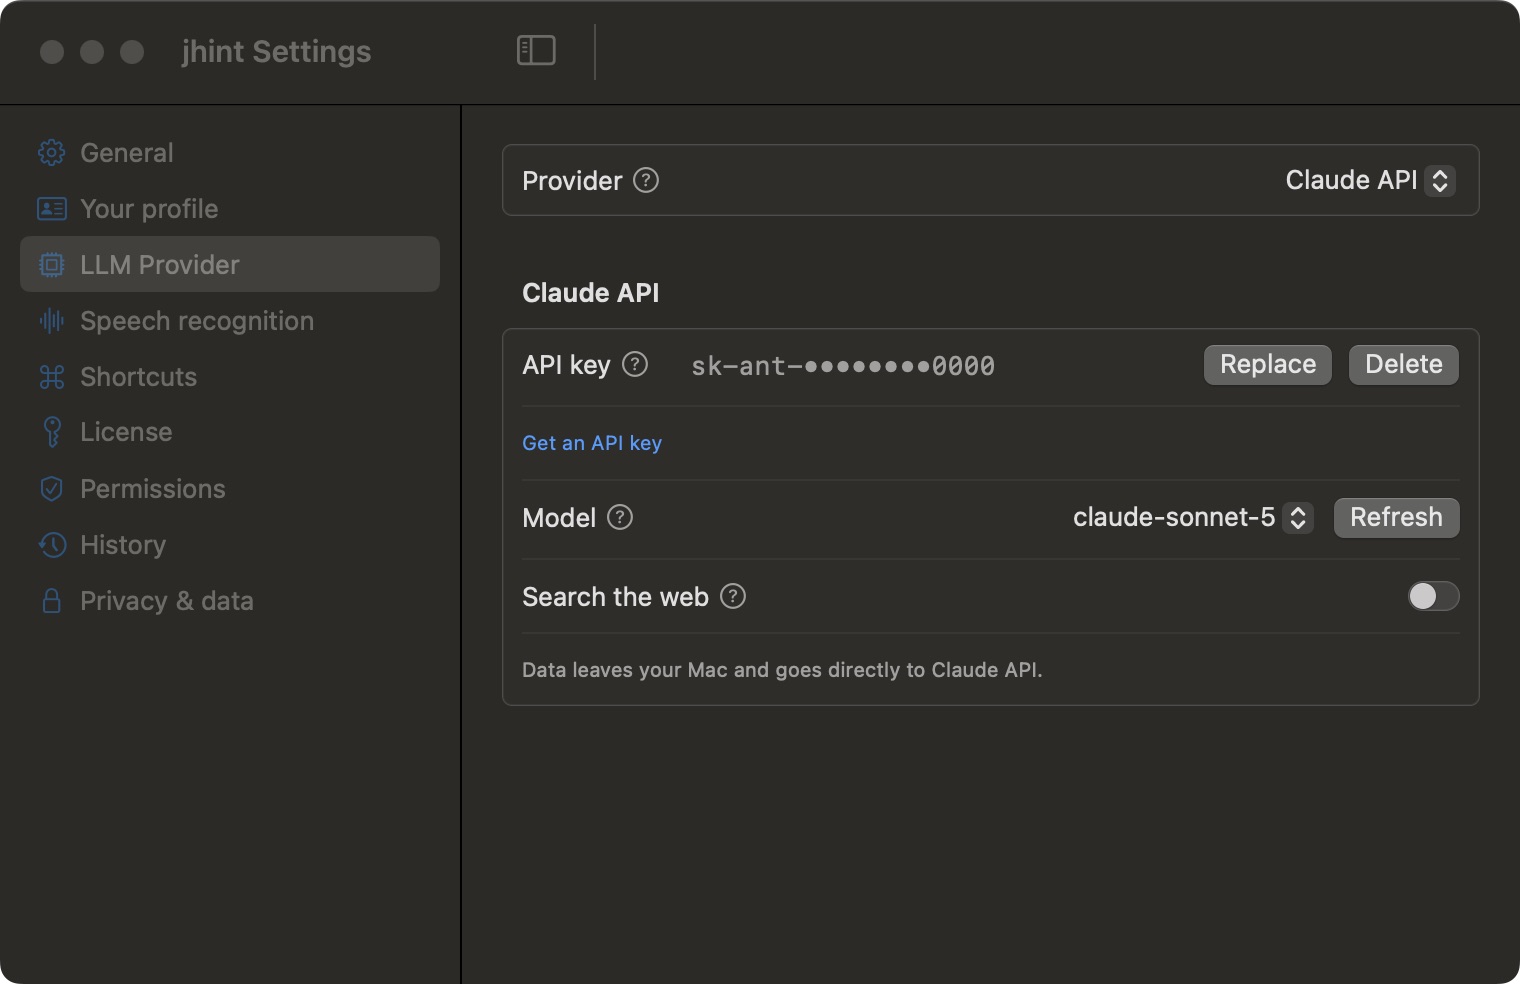Click the 'Search the web' row label
This screenshot has height=984, width=1520.
(x=615, y=597)
